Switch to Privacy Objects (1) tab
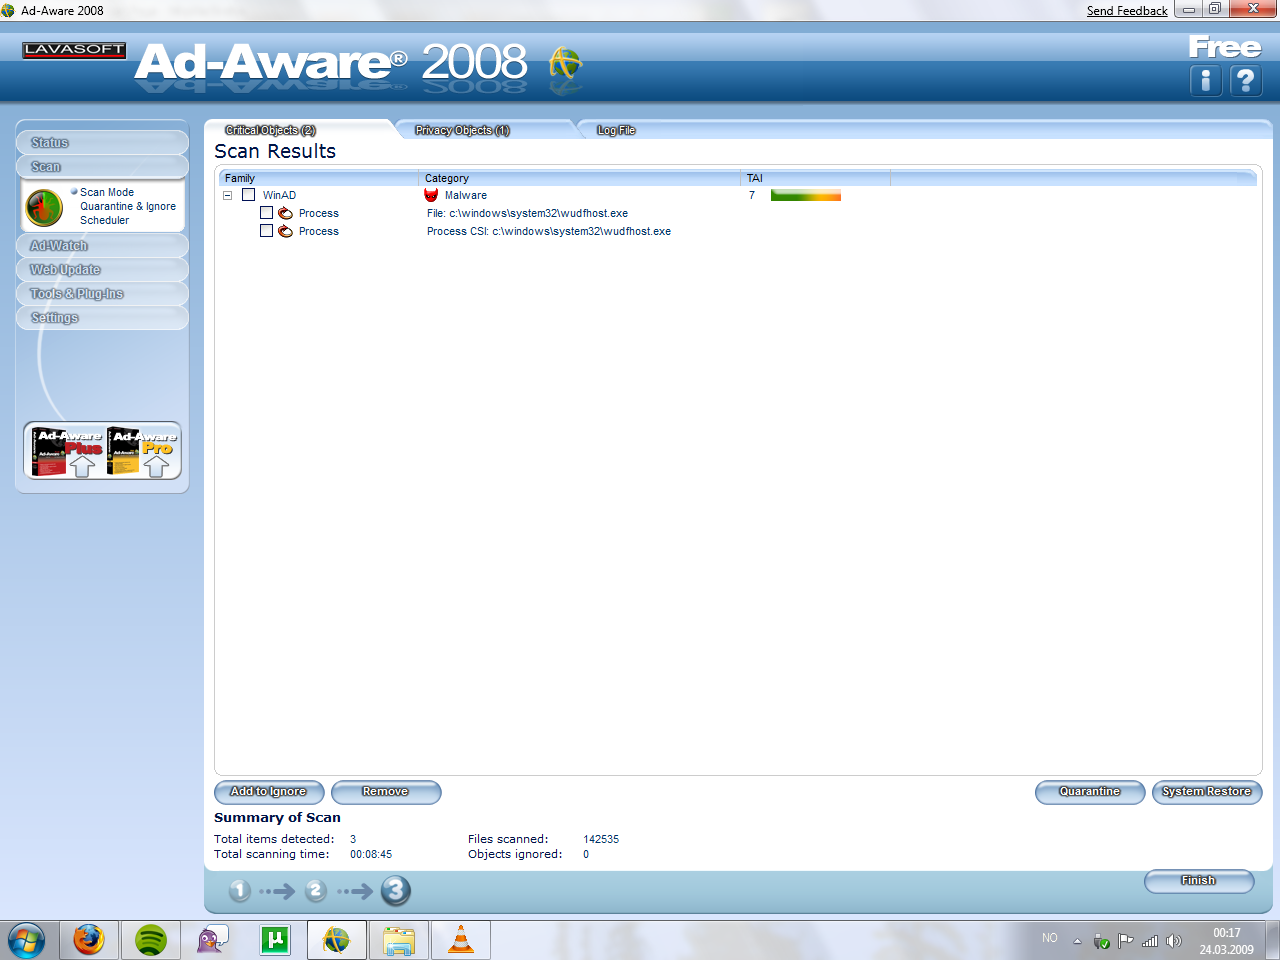 pyautogui.click(x=462, y=130)
